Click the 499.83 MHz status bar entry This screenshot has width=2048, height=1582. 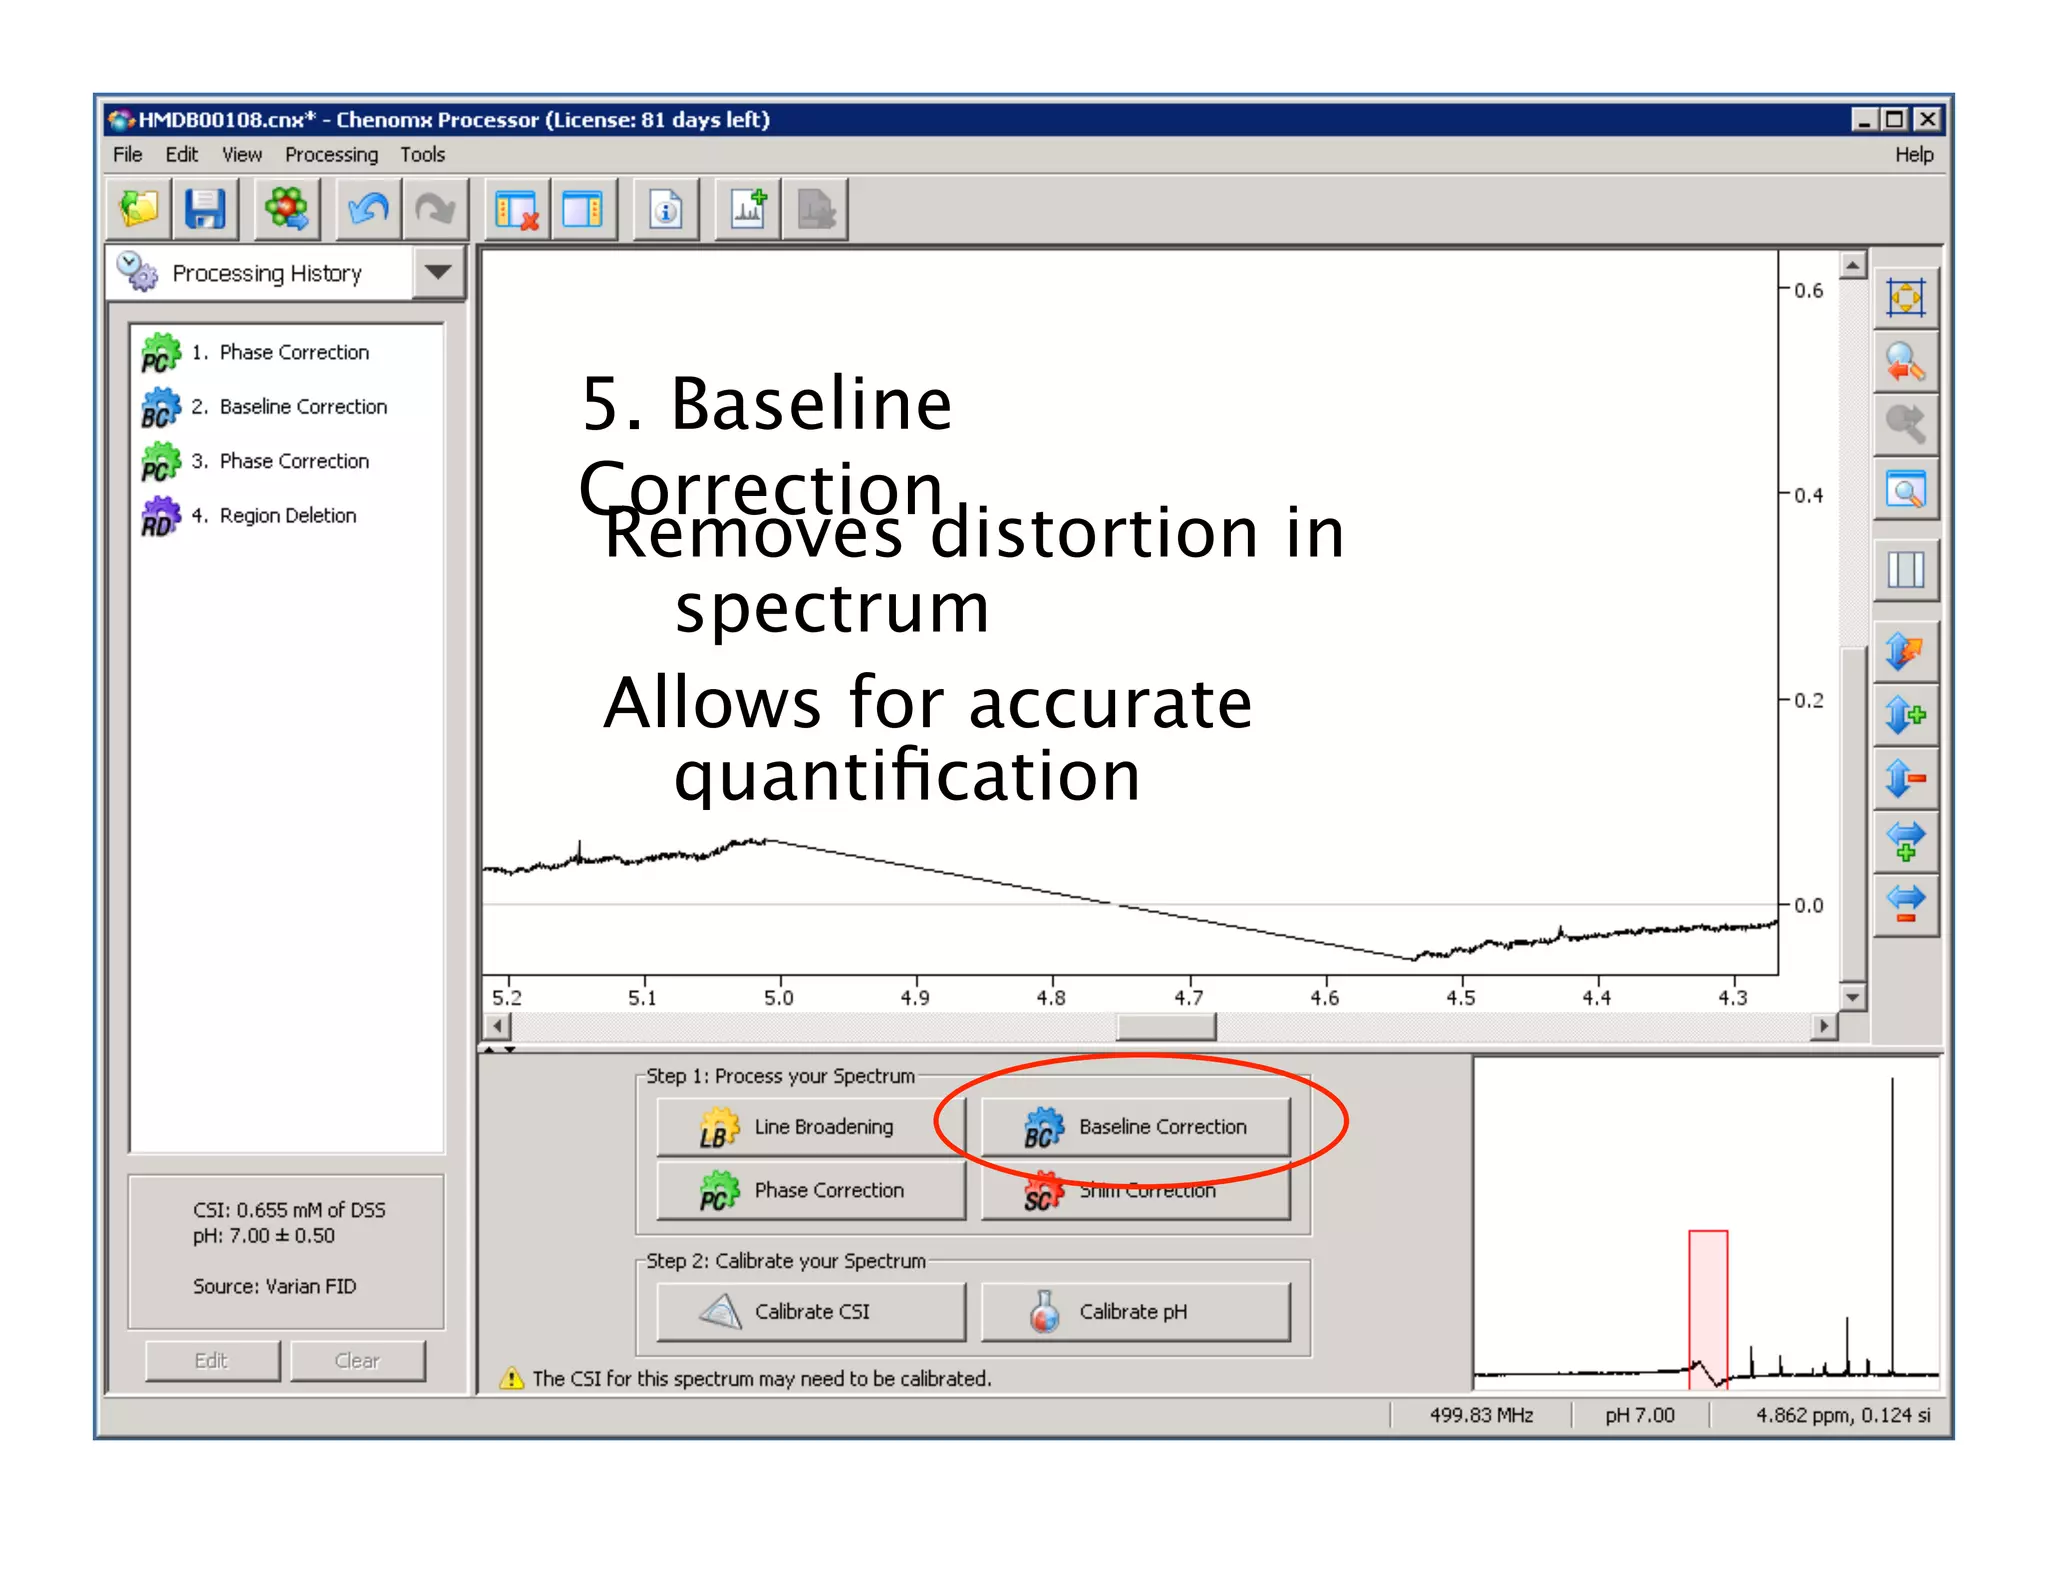[1481, 1415]
